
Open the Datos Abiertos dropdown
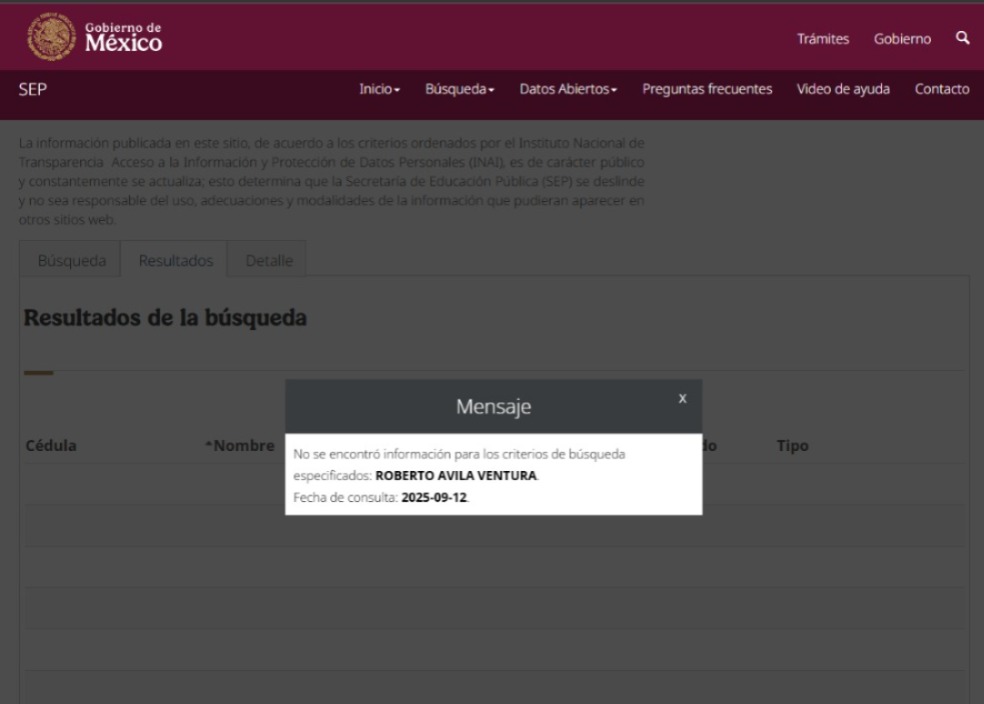(568, 89)
